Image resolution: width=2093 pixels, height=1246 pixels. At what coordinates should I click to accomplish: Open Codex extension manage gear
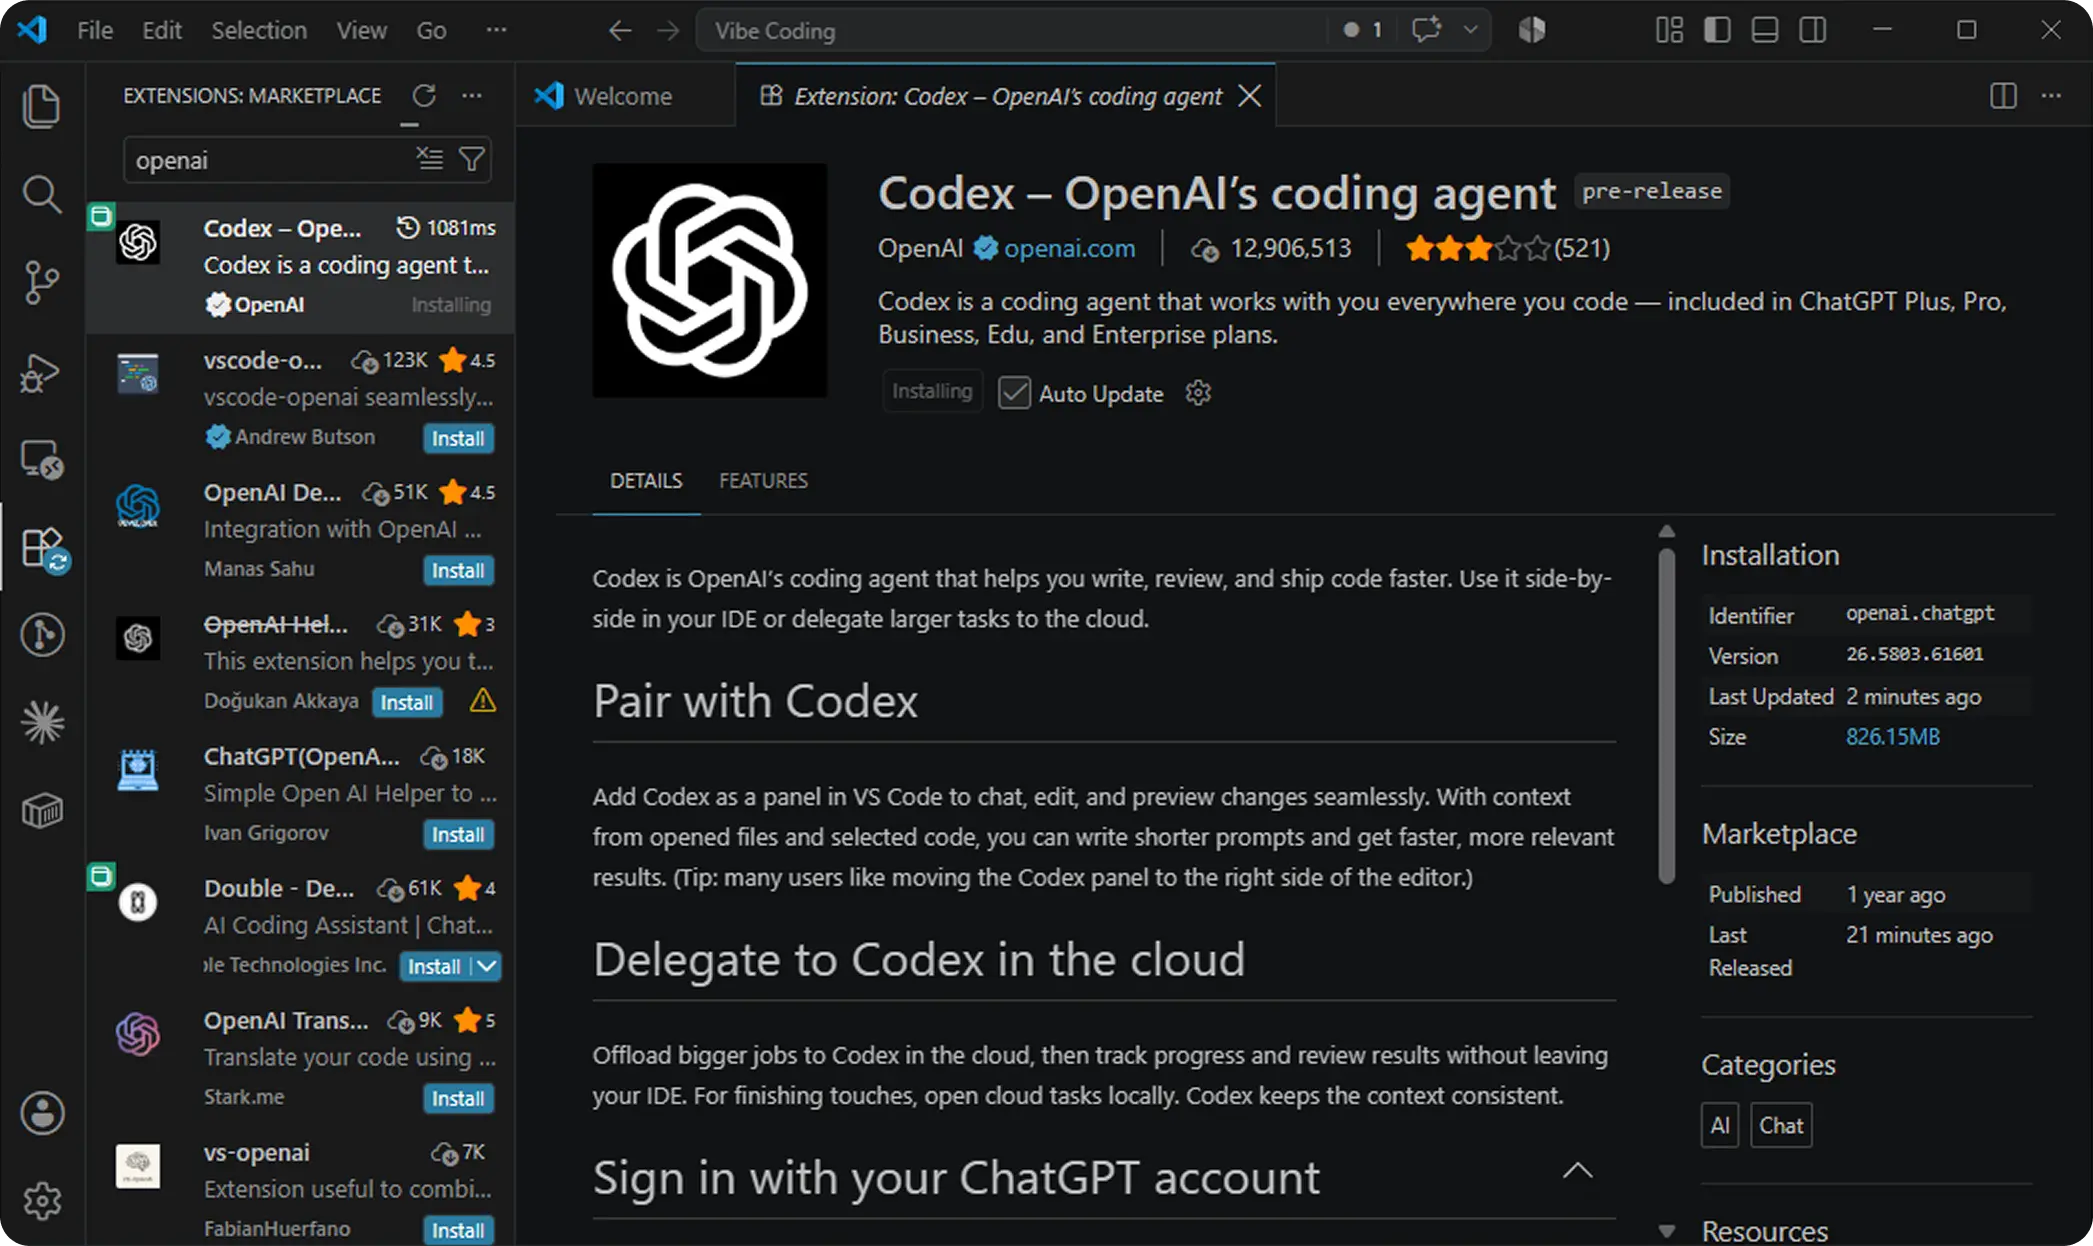click(x=1198, y=393)
